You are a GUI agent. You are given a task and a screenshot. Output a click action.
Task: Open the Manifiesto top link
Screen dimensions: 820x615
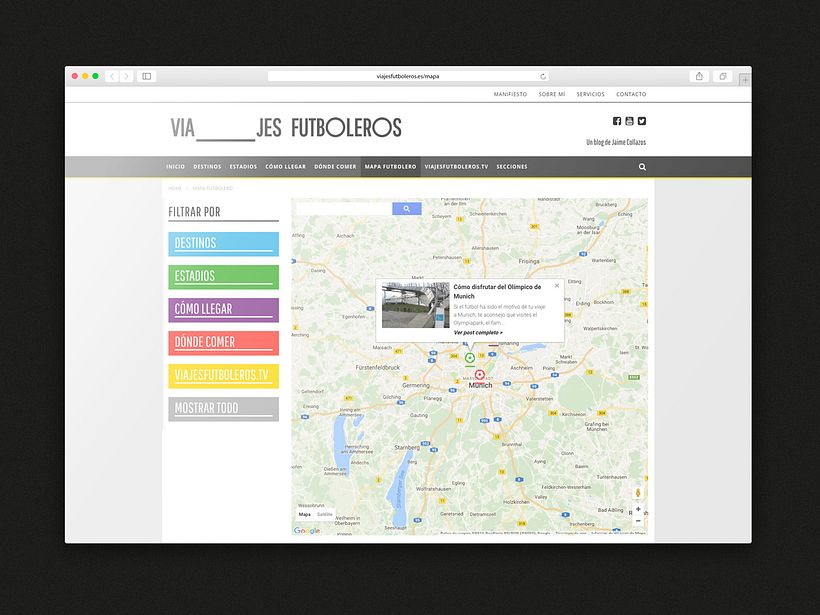click(510, 94)
